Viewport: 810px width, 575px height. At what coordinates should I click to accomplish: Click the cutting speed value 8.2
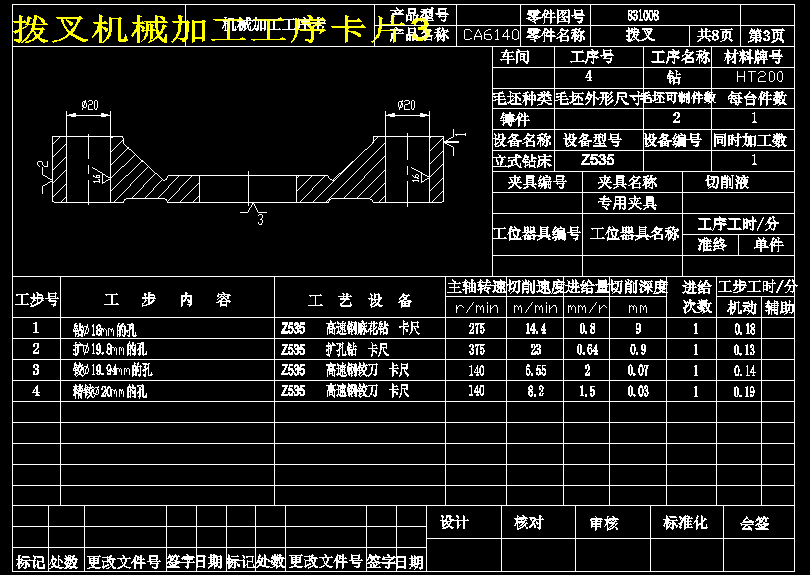536,392
